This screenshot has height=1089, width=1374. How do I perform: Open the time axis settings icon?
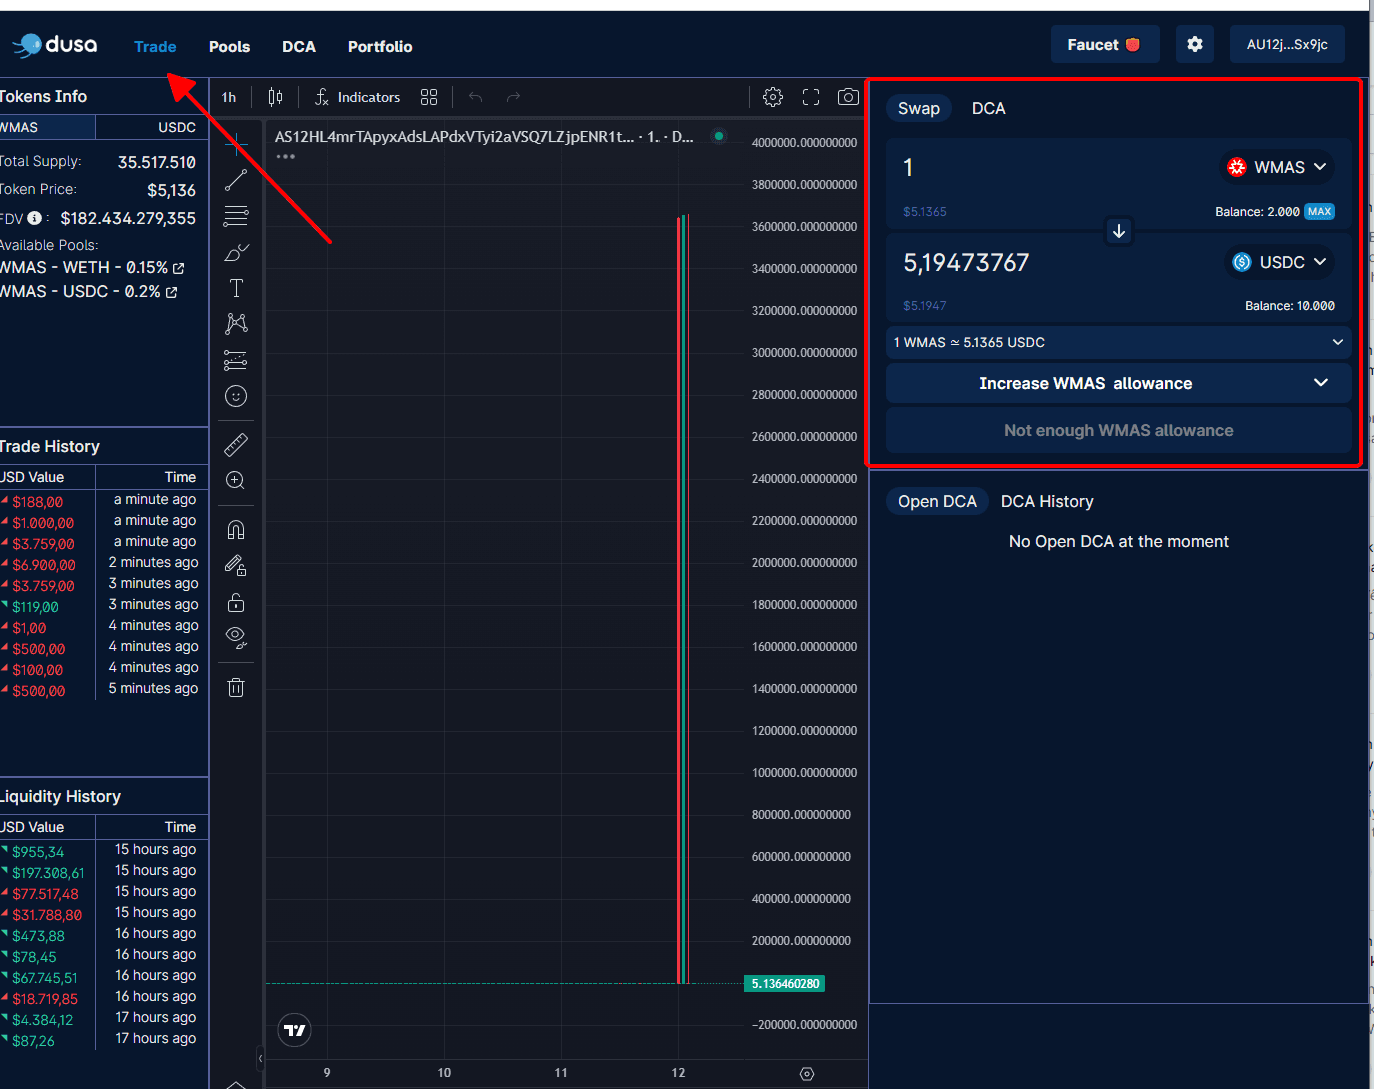[807, 1074]
